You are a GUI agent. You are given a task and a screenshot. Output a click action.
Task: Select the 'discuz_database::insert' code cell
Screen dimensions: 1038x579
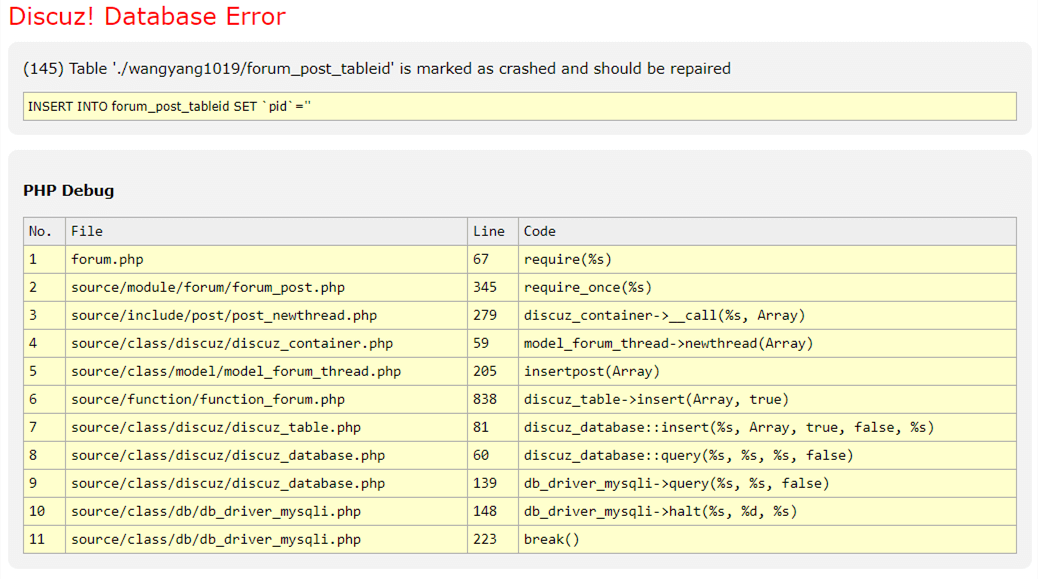(x=767, y=427)
